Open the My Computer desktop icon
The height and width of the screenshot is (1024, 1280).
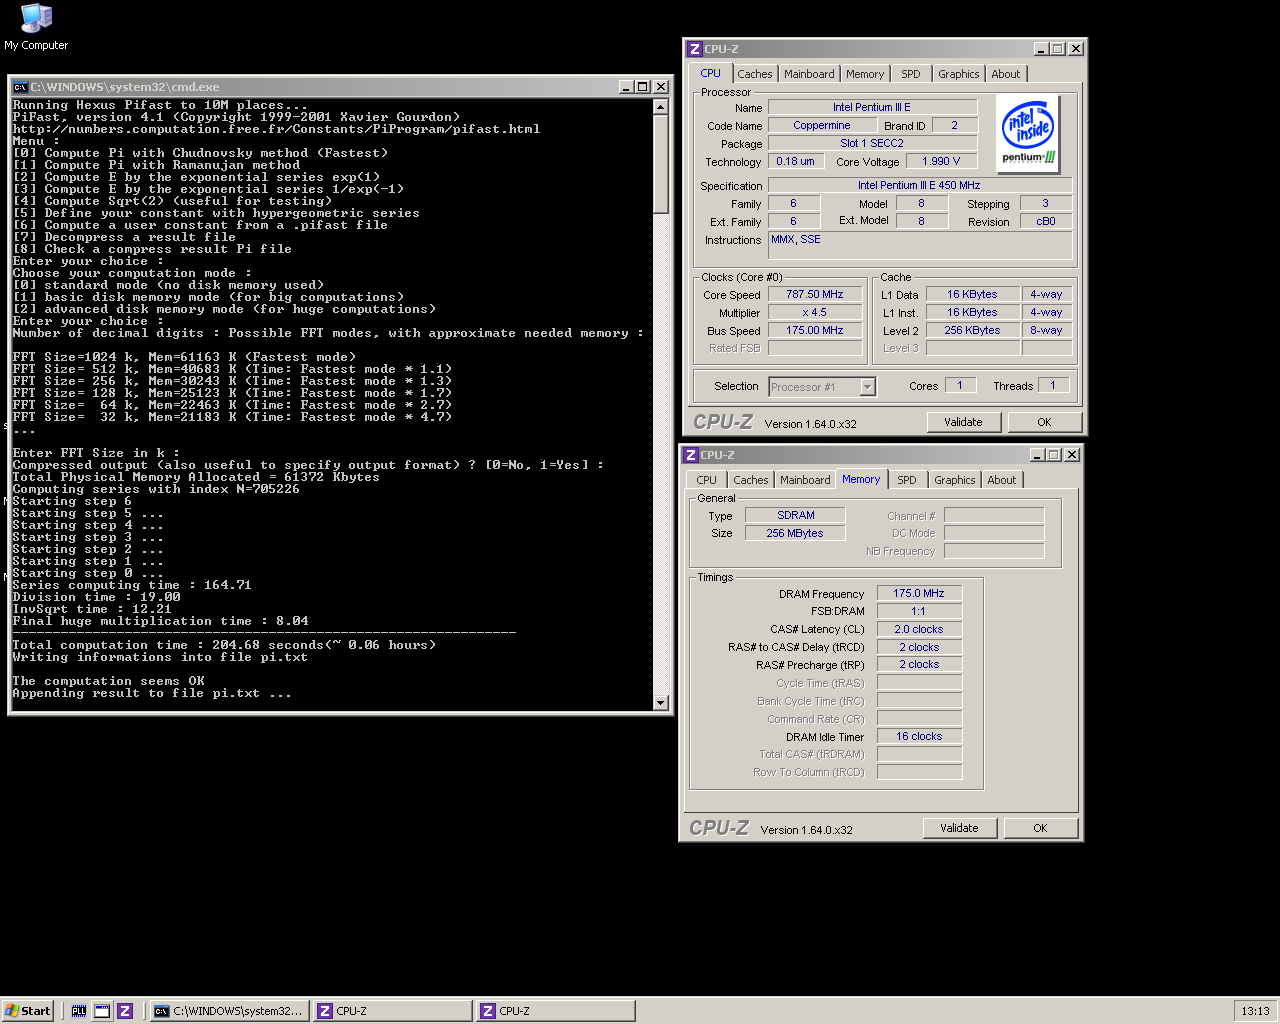pos(36,27)
